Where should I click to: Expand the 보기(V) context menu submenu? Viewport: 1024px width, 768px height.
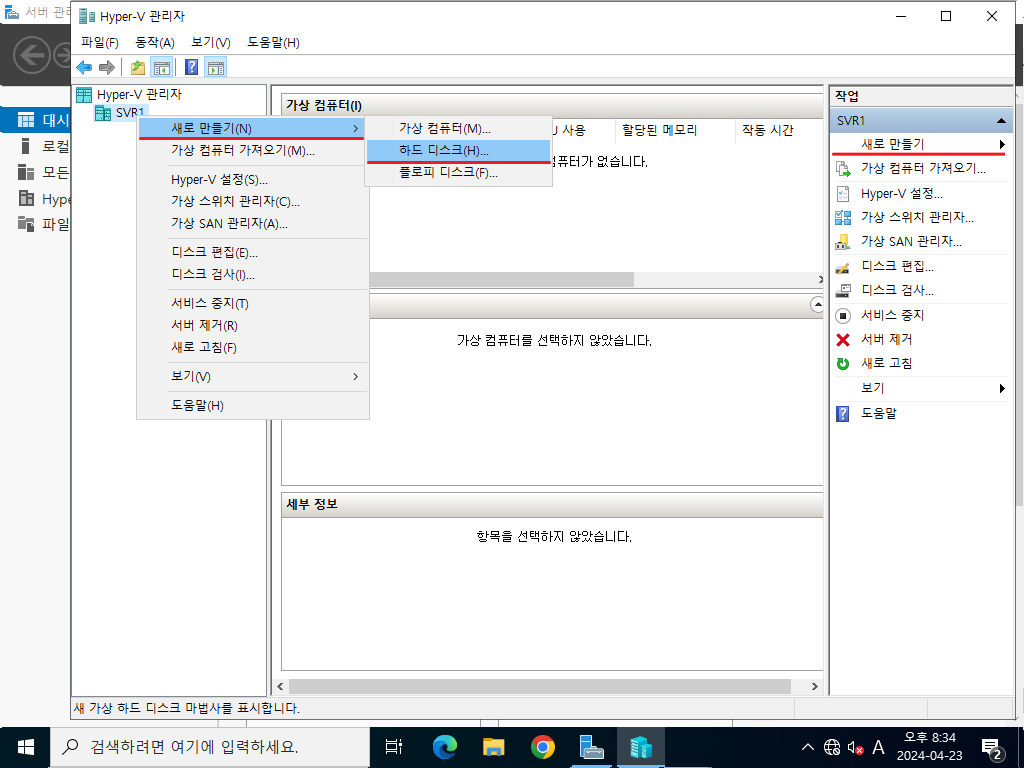tap(253, 377)
